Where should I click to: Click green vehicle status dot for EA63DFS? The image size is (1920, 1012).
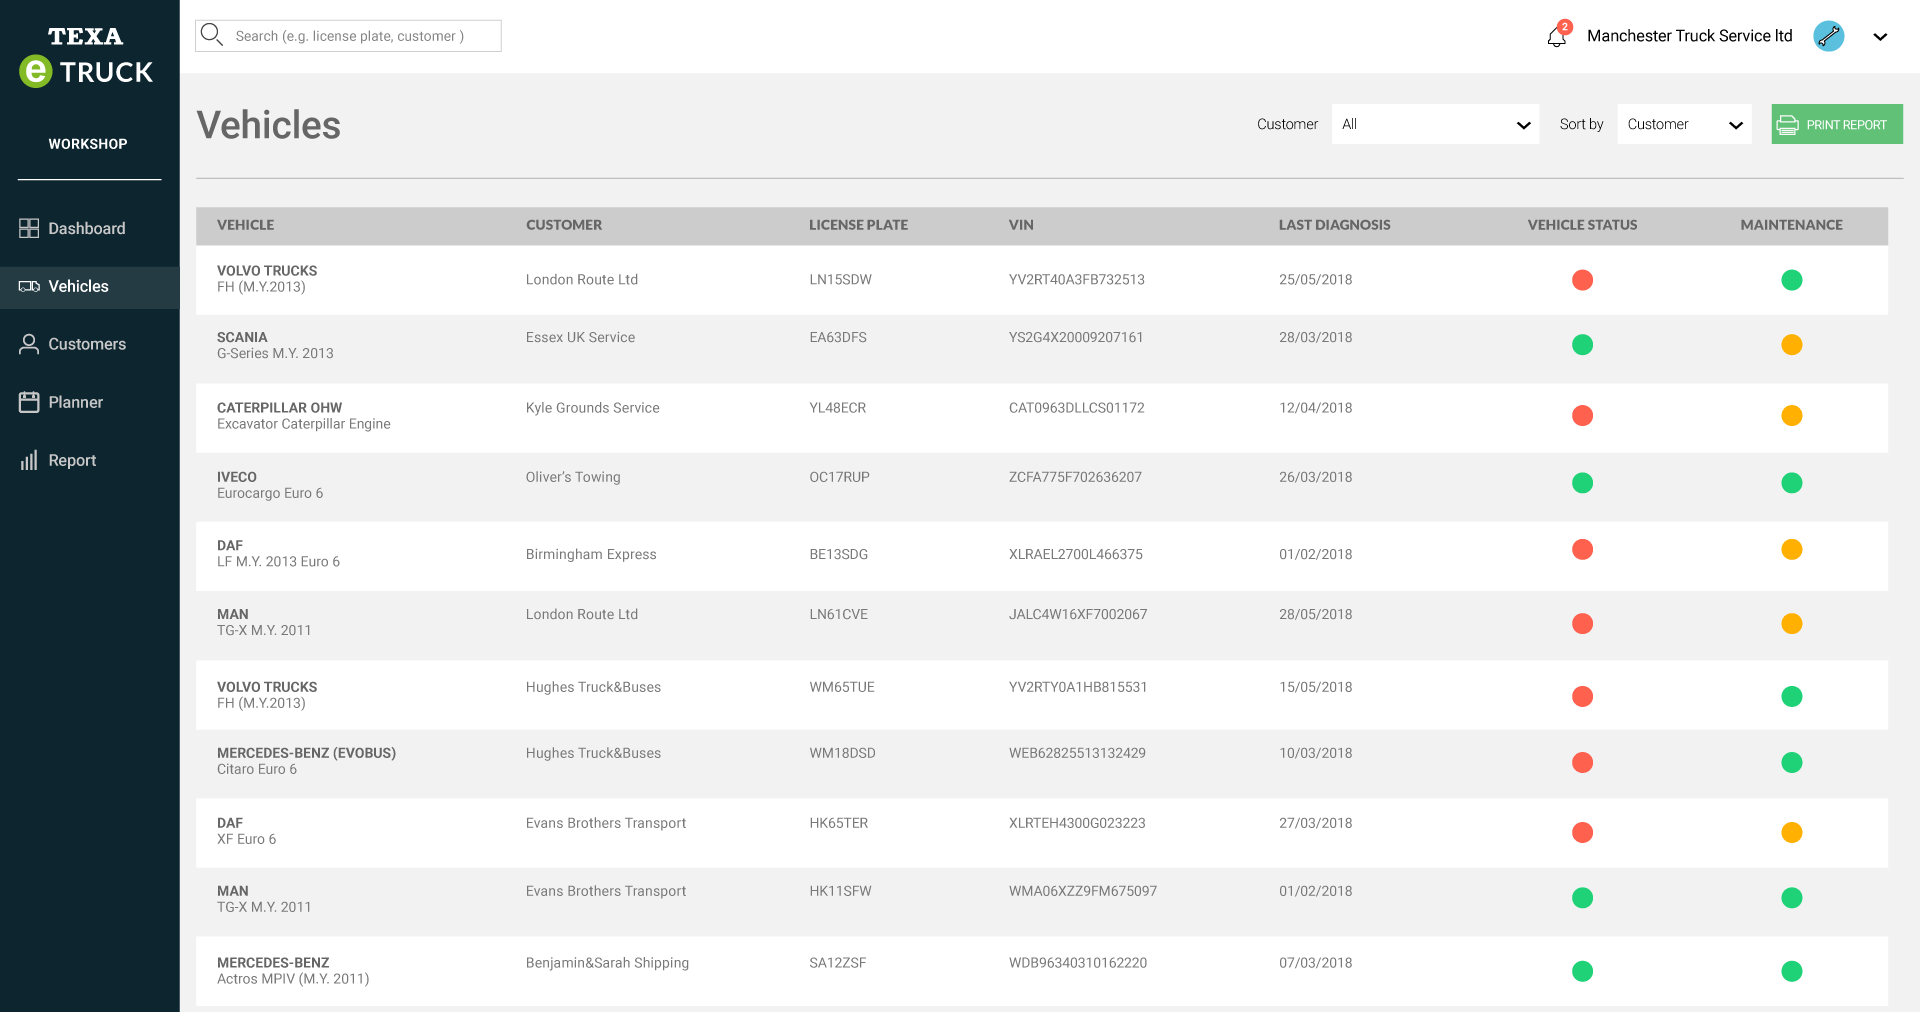click(x=1582, y=345)
